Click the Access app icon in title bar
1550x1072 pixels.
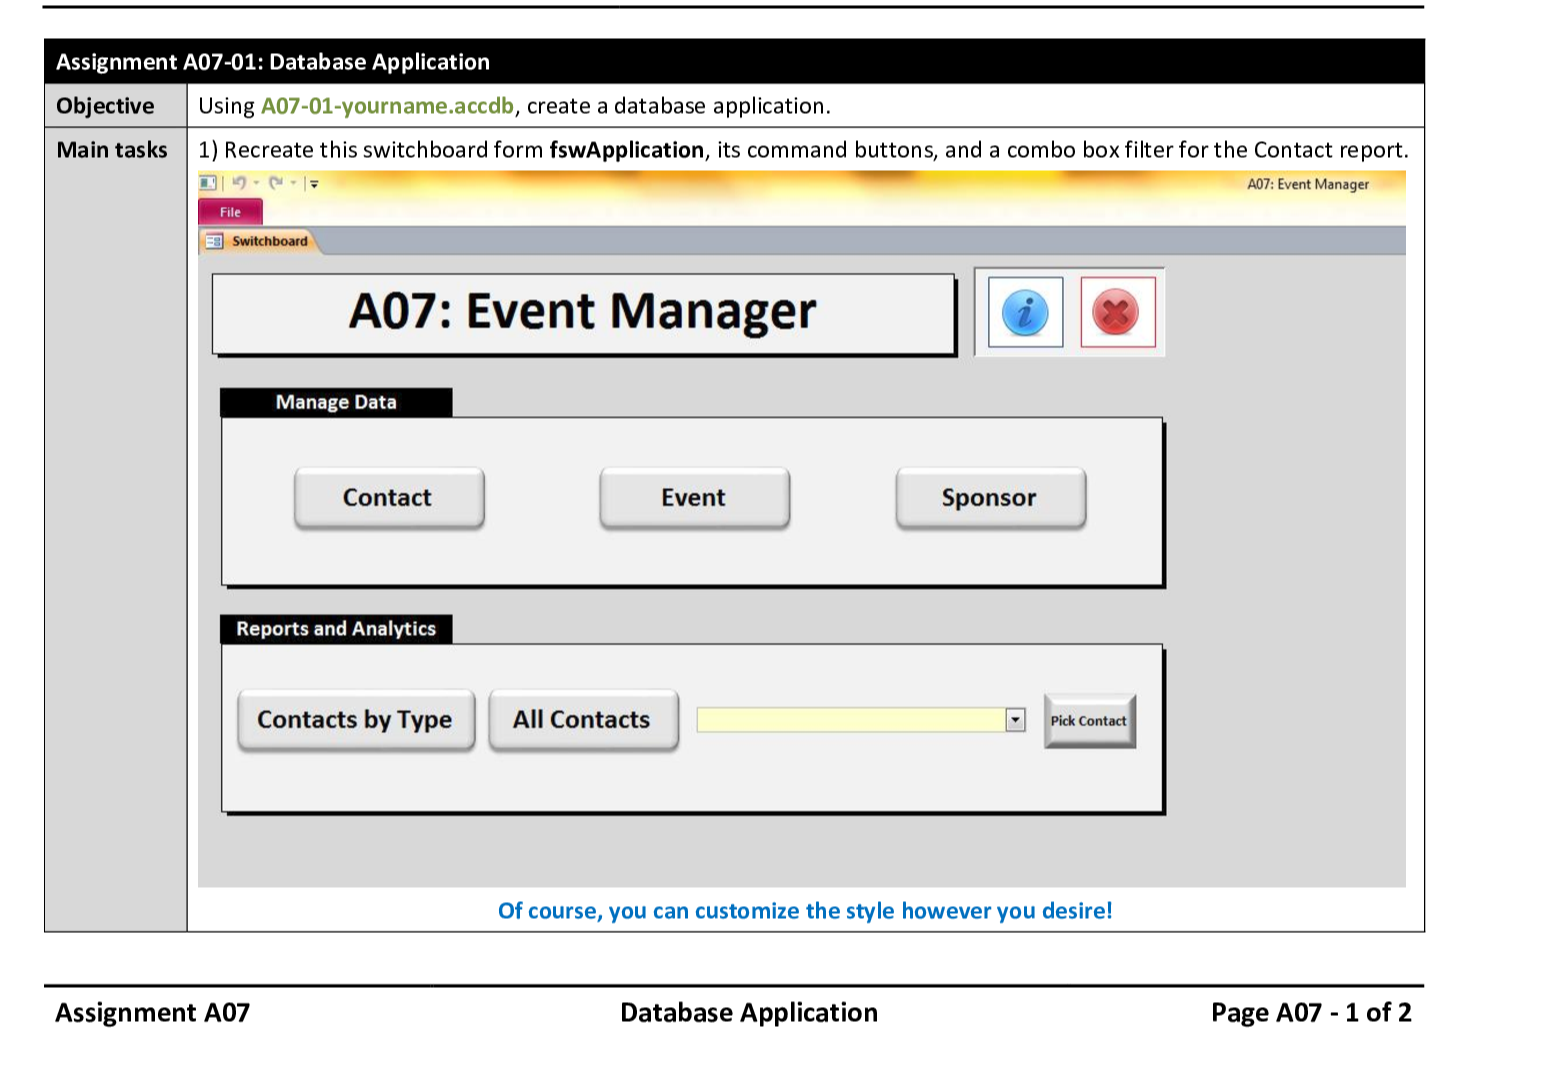(207, 183)
